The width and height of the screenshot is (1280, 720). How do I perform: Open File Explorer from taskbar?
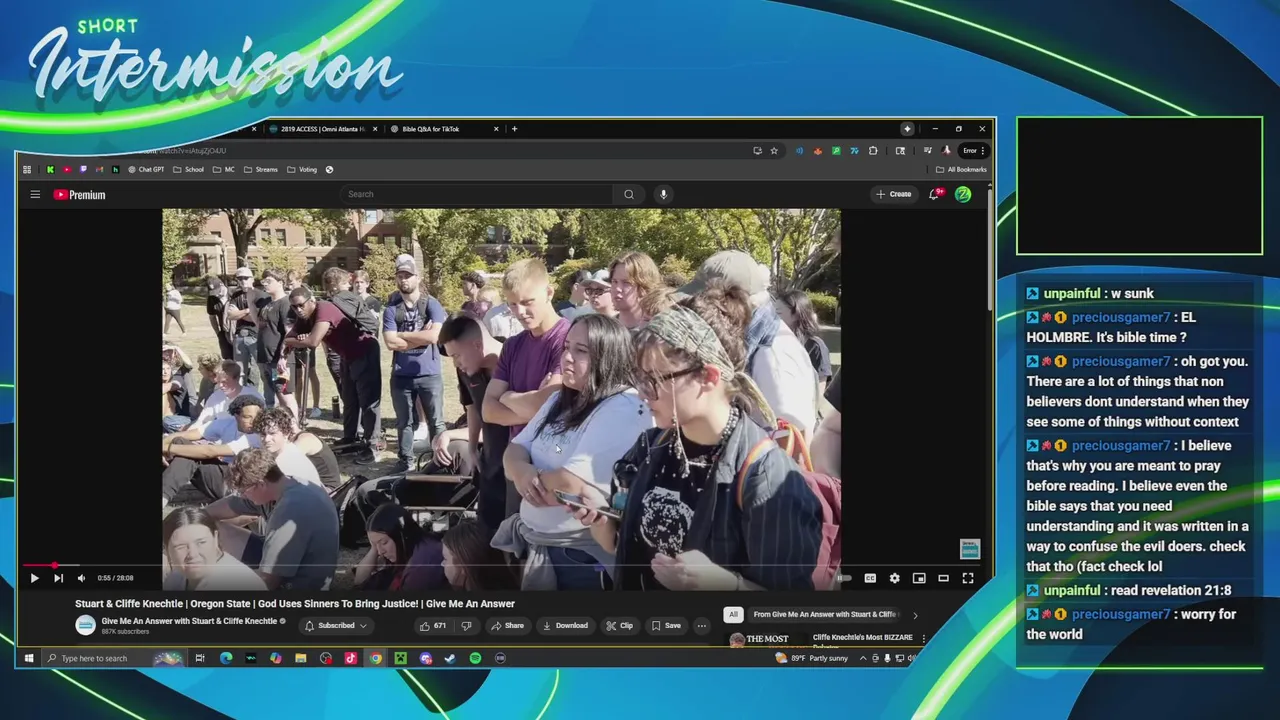tap(301, 658)
